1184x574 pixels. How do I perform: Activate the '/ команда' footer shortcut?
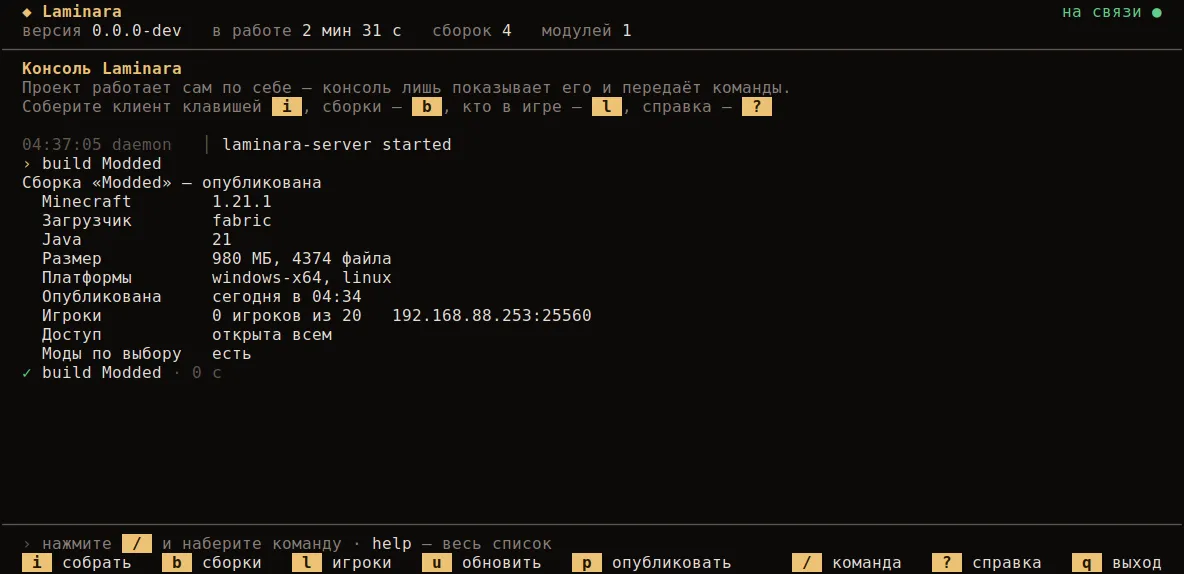point(846,563)
